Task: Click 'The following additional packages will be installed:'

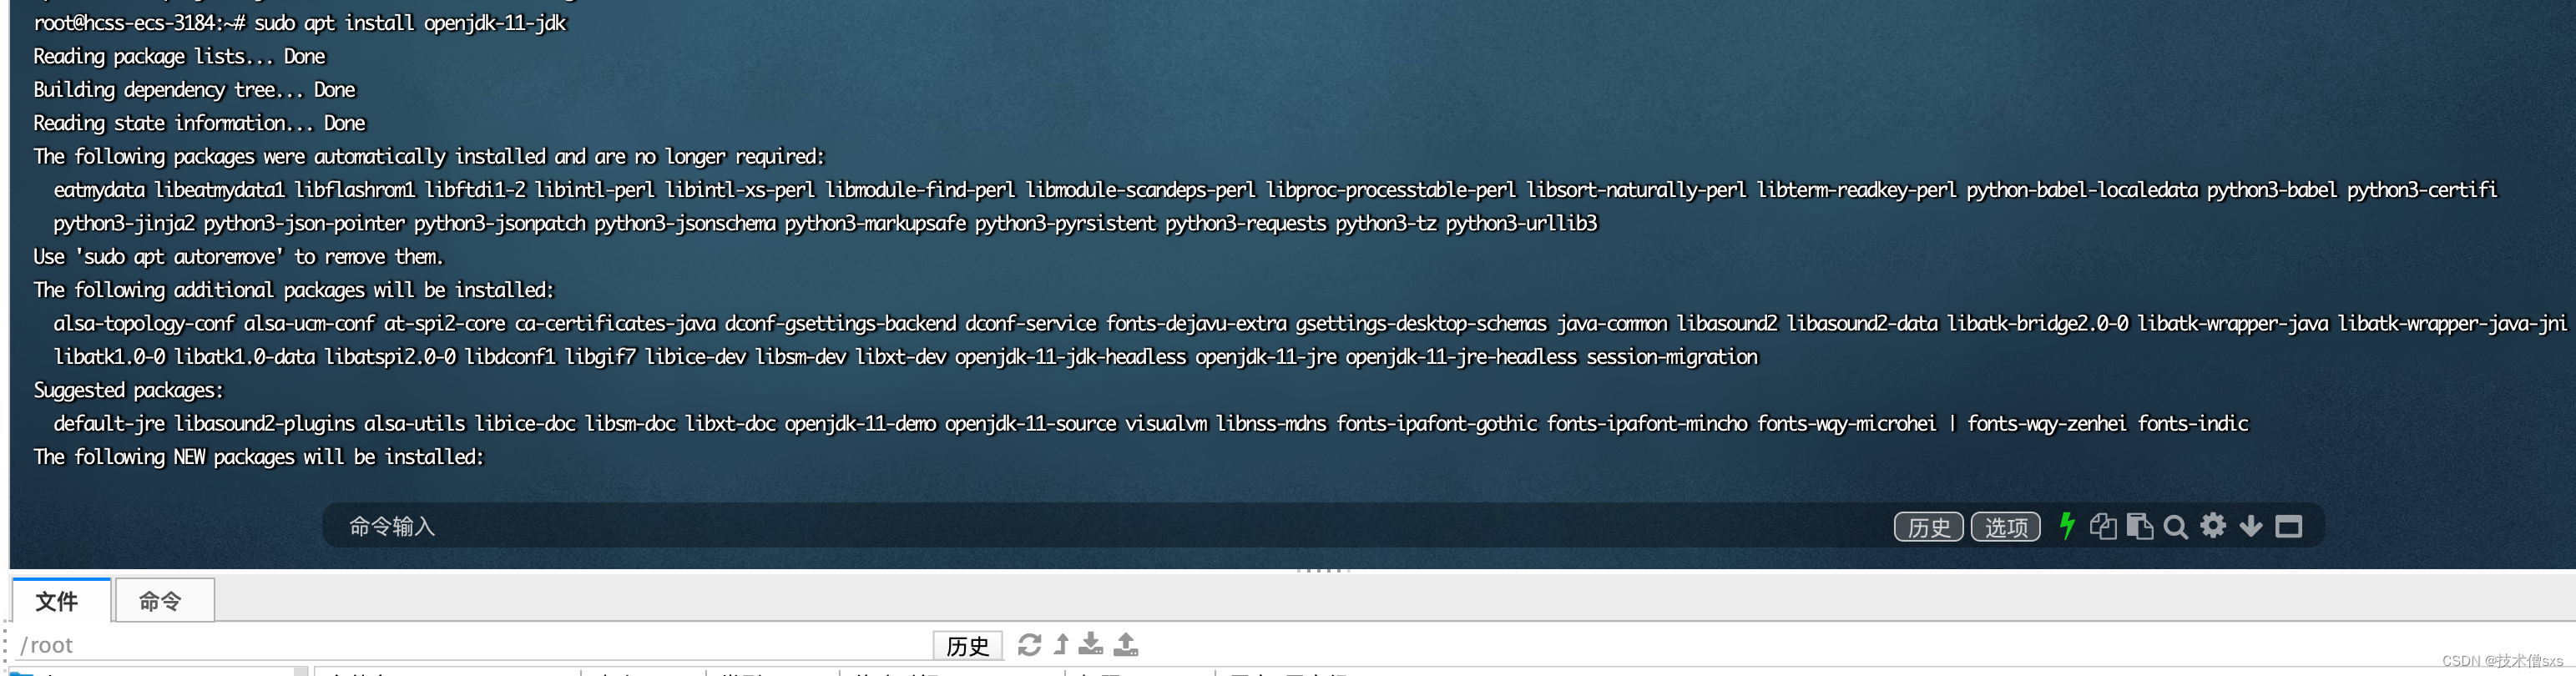Action: tap(293, 290)
